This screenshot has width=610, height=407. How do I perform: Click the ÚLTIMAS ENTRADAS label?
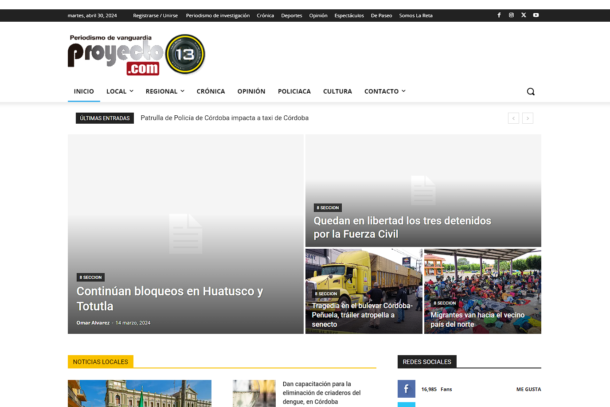(105, 118)
